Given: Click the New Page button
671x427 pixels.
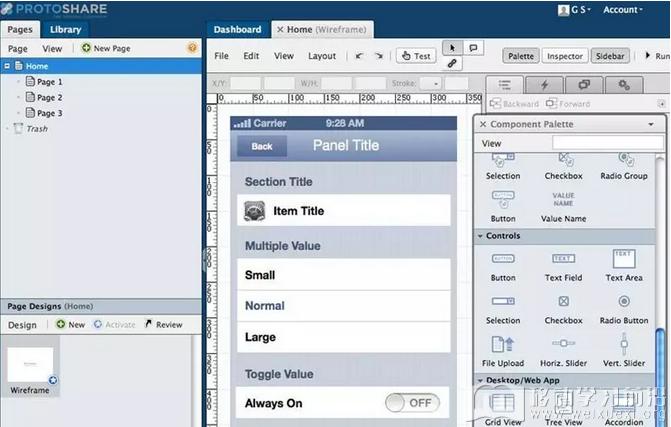Looking at the screenshot, I should (x=106, y=48).
